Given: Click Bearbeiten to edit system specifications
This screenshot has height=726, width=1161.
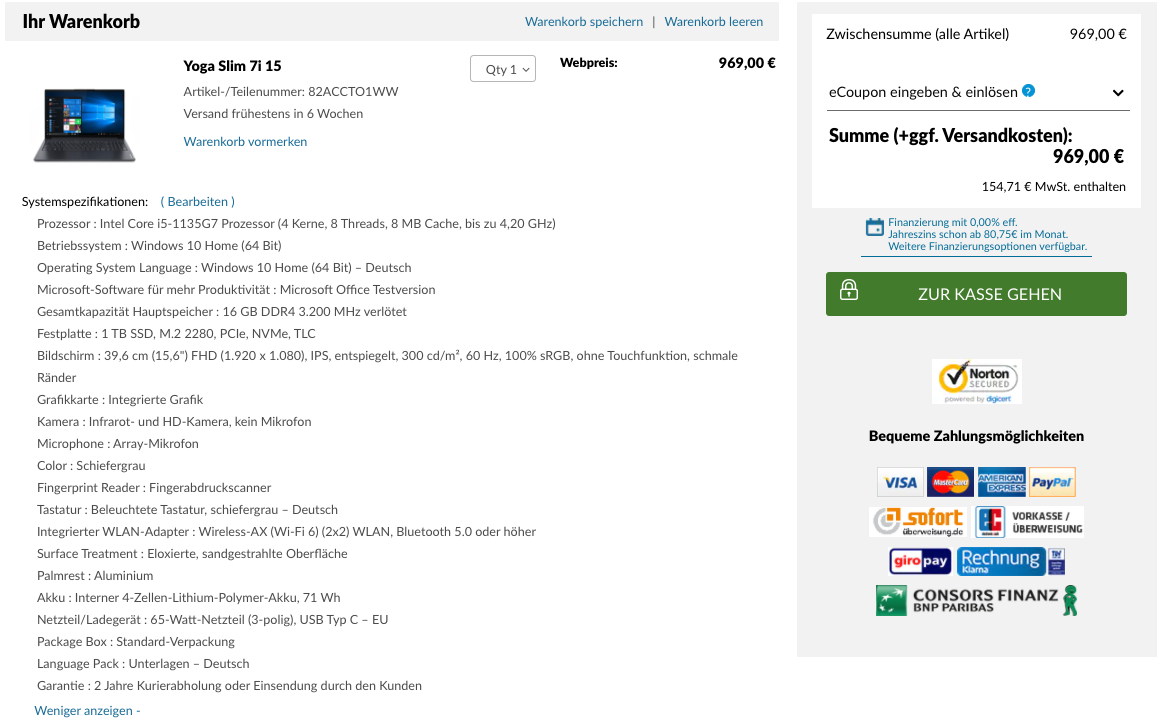Looking at the screenshot, I should click(x=198, y=201).
